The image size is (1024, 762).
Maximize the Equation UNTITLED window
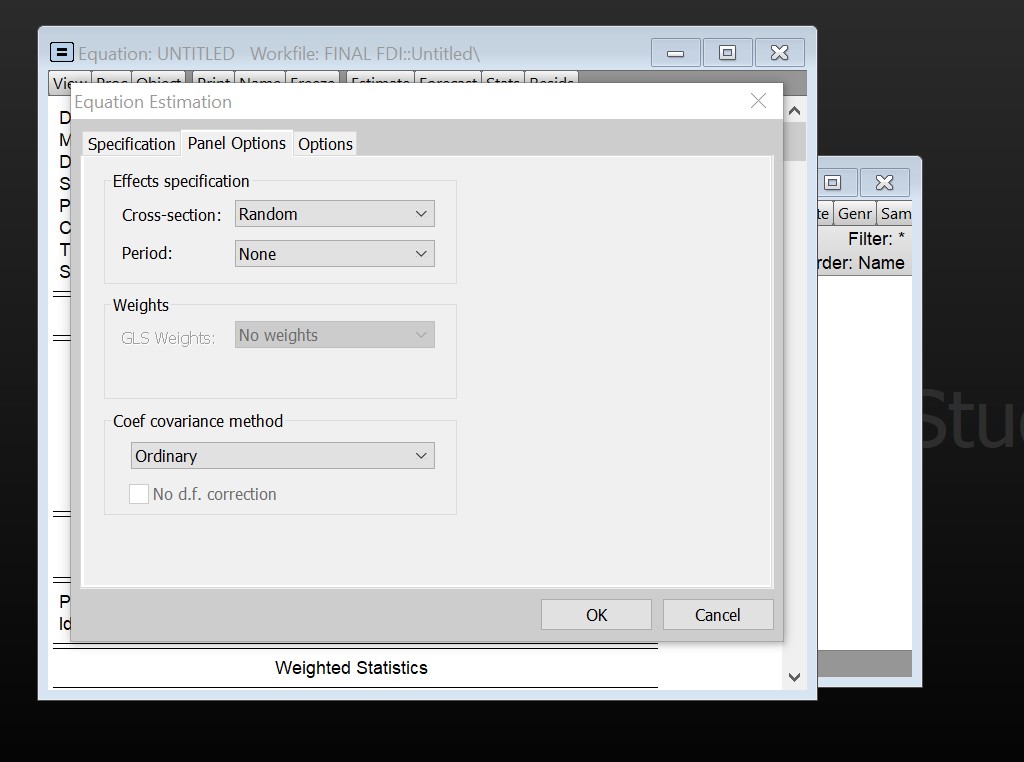pyautogui.click(x=728, y=53)
